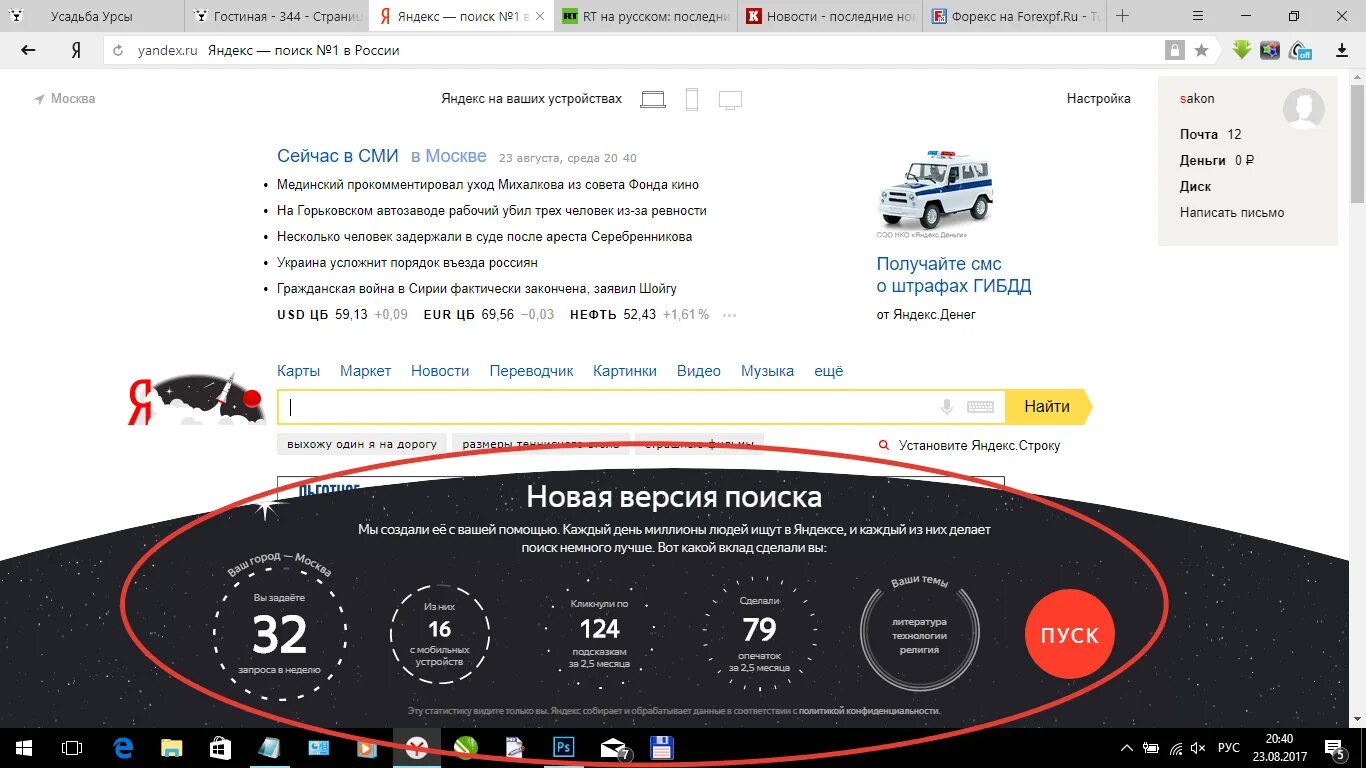The height and width of the screenshot is (768, 1366).
Task: Expand more rates with the three dots
Action: [x=729, y=315]
